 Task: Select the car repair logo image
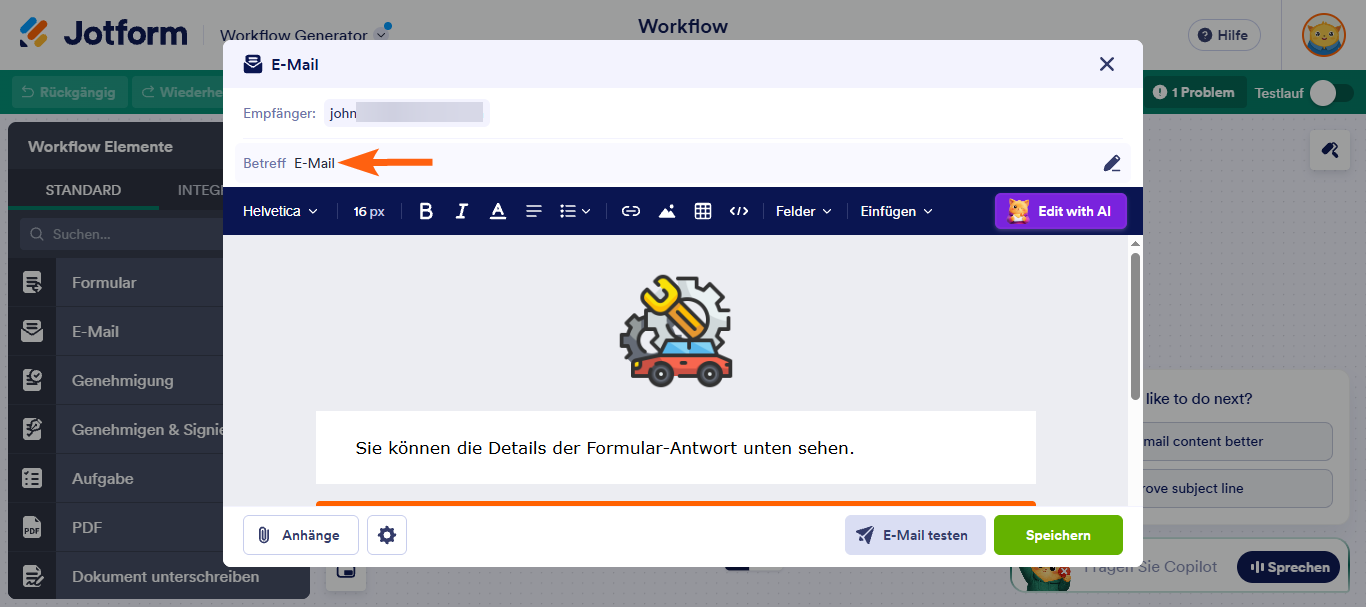coord(676,331)
